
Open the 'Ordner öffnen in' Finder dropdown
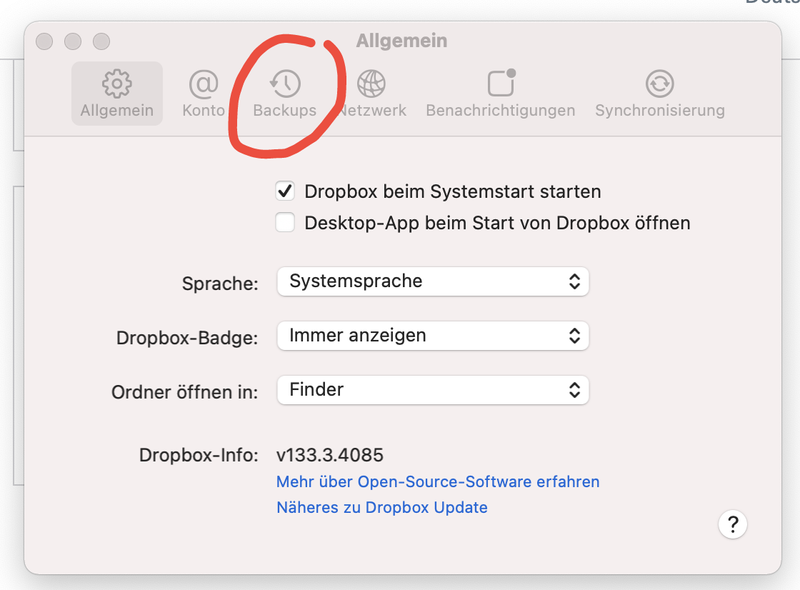click(432, 391)
